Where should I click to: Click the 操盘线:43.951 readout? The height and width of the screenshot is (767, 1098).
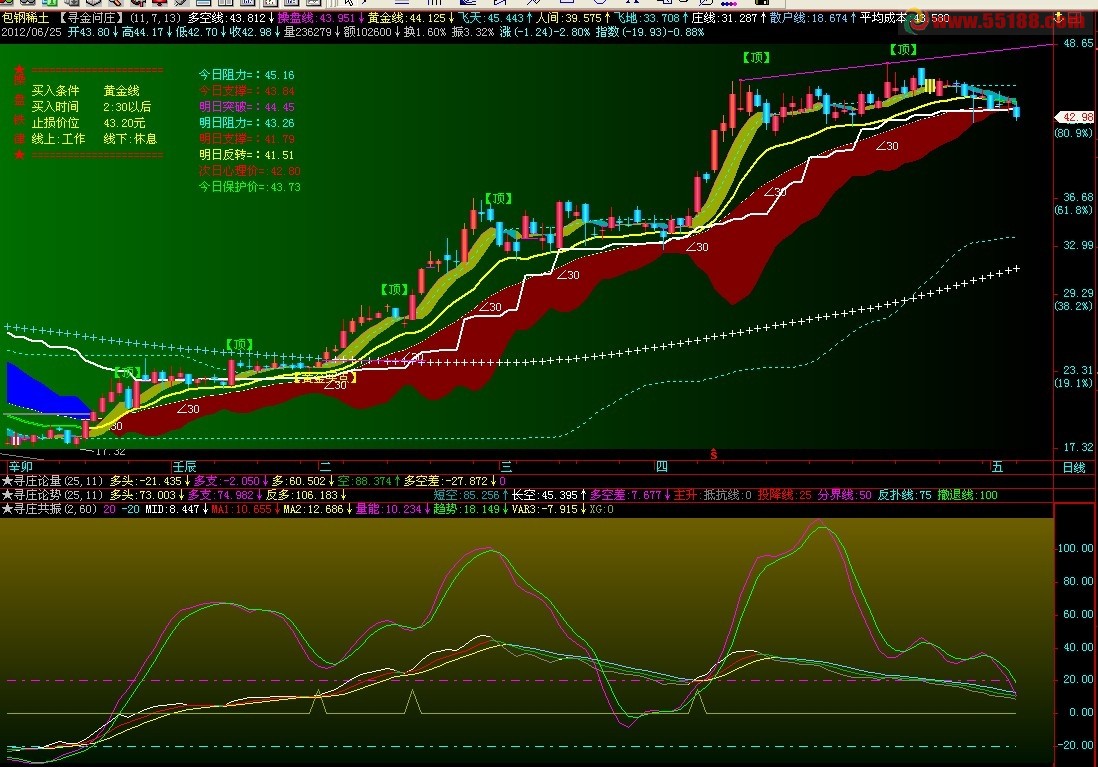[x=317, y=18]
